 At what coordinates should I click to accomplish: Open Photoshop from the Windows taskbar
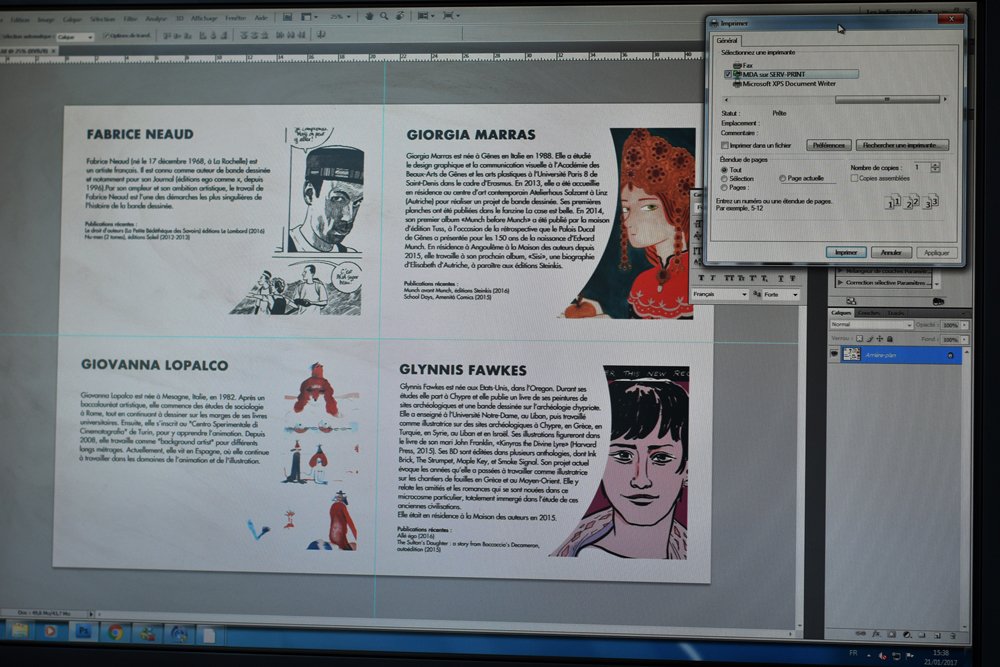tap(82, 632)
